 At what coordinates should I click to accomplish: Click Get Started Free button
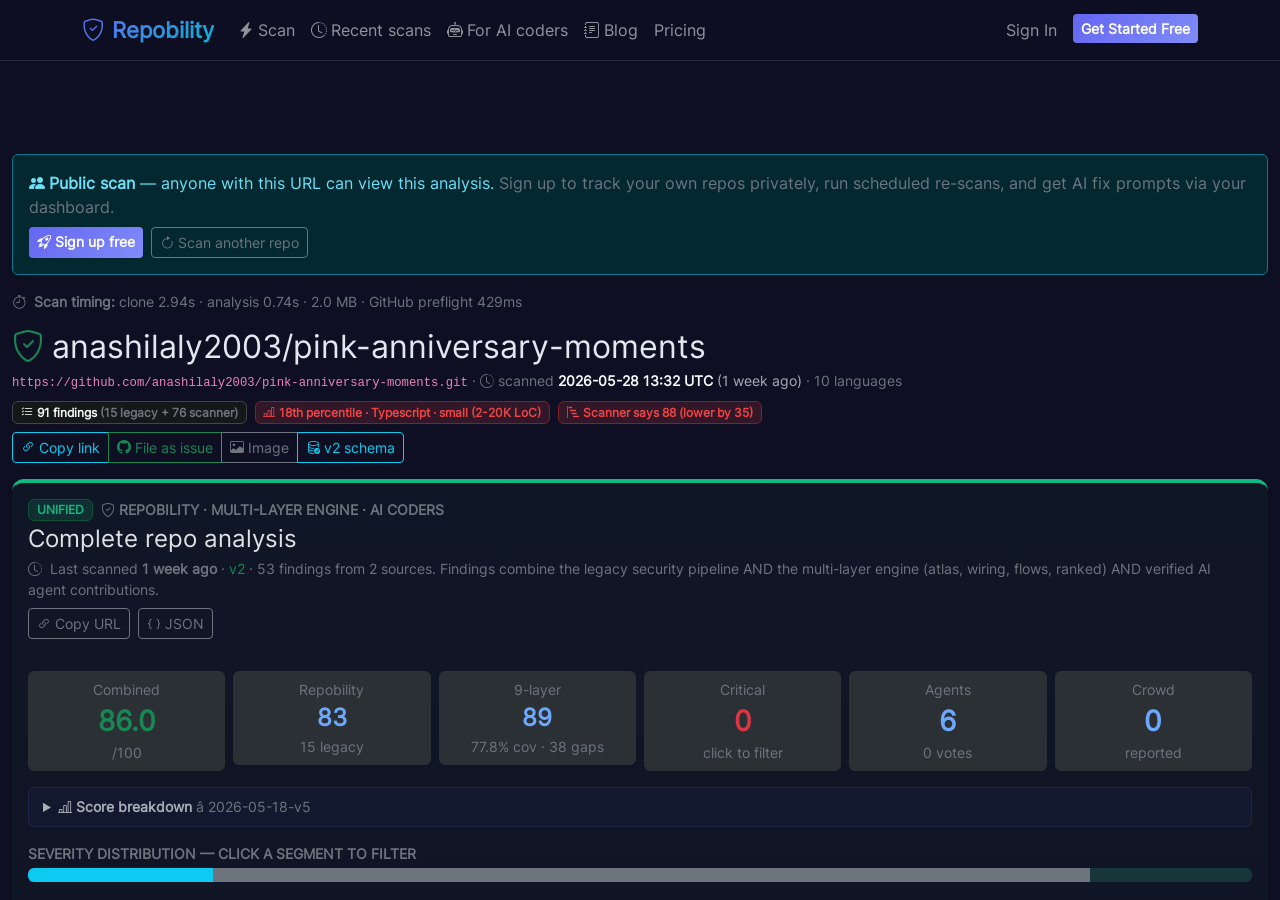1135,29
